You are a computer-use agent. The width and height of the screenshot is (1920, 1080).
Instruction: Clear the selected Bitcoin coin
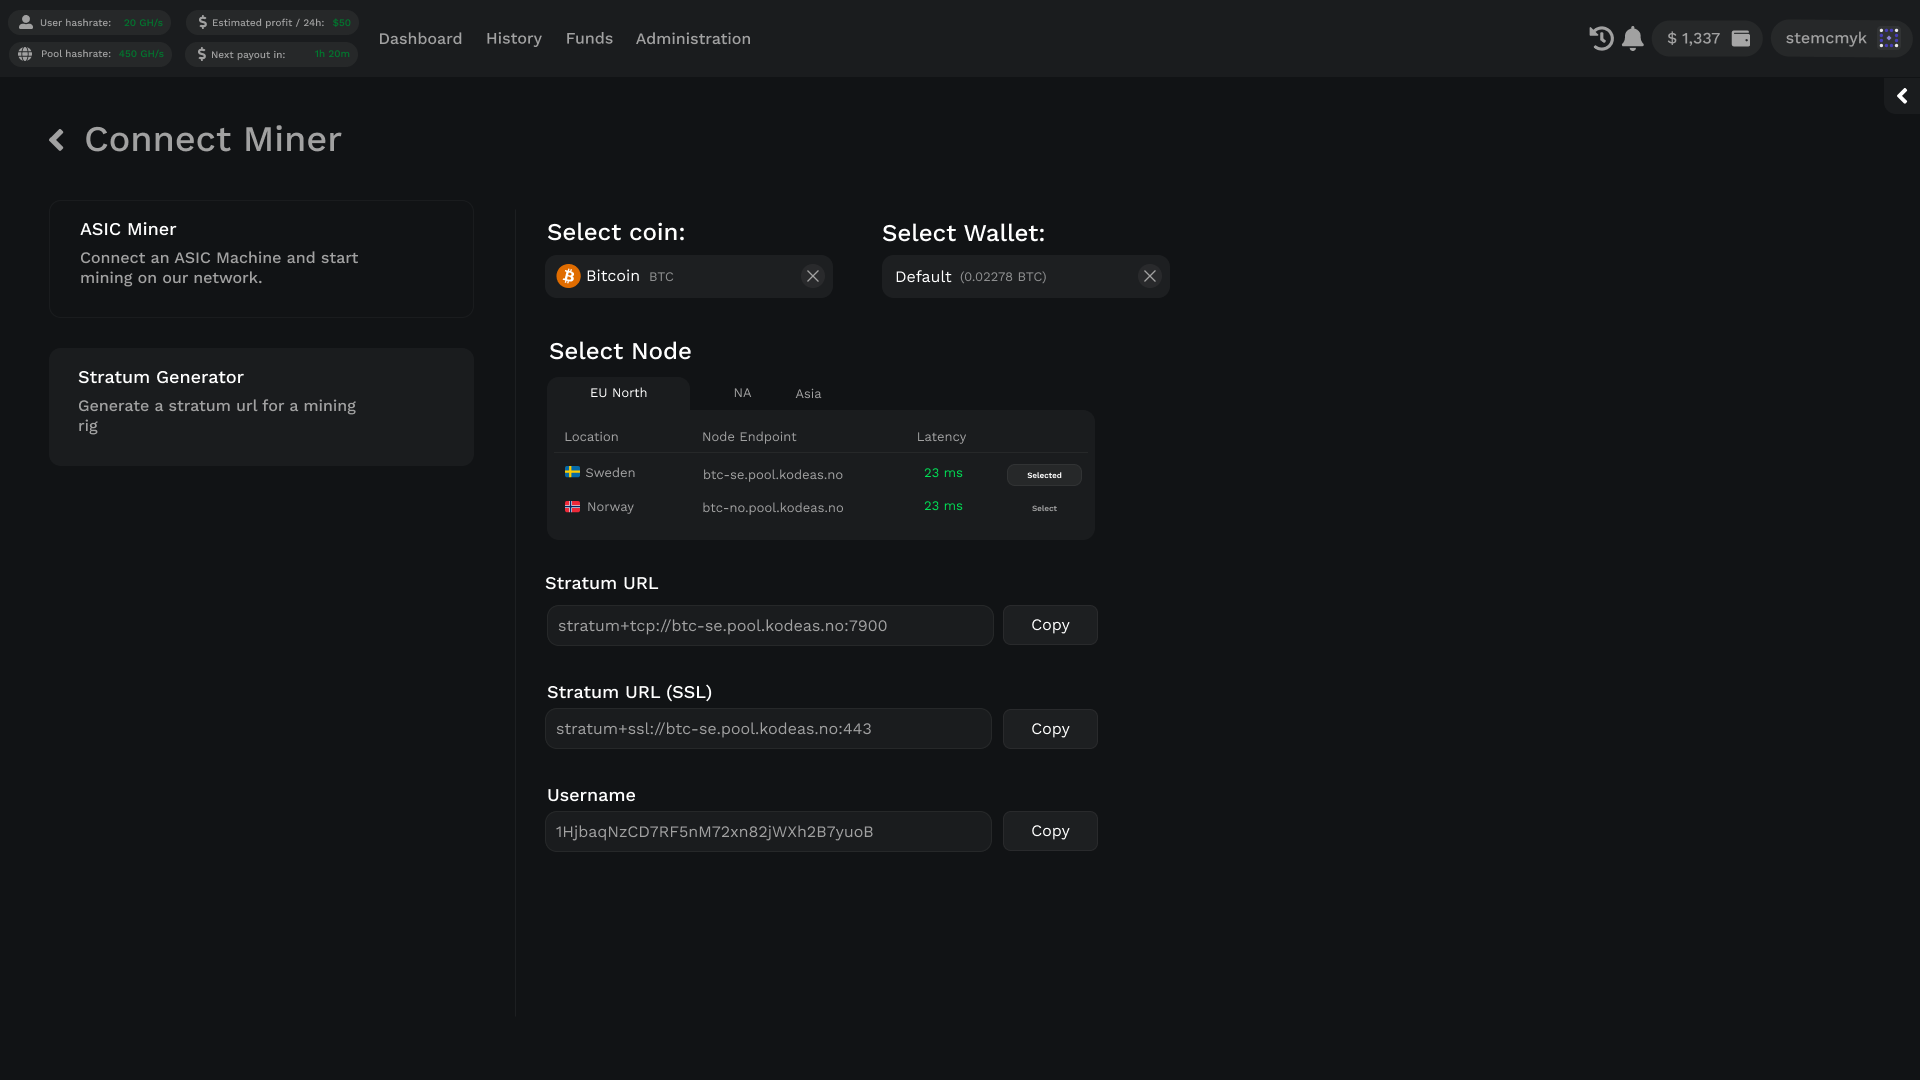pos(812,276)
